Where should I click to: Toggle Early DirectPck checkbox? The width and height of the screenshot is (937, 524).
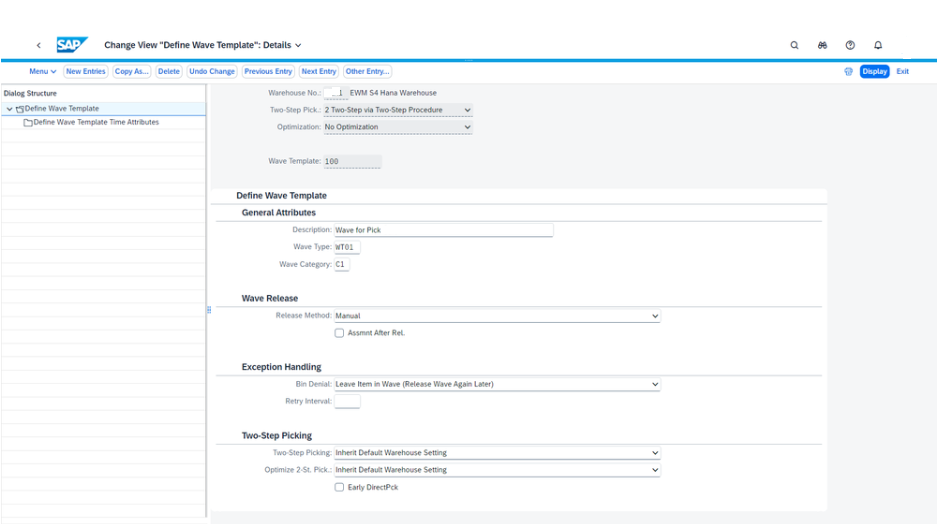tap(339, 487)
